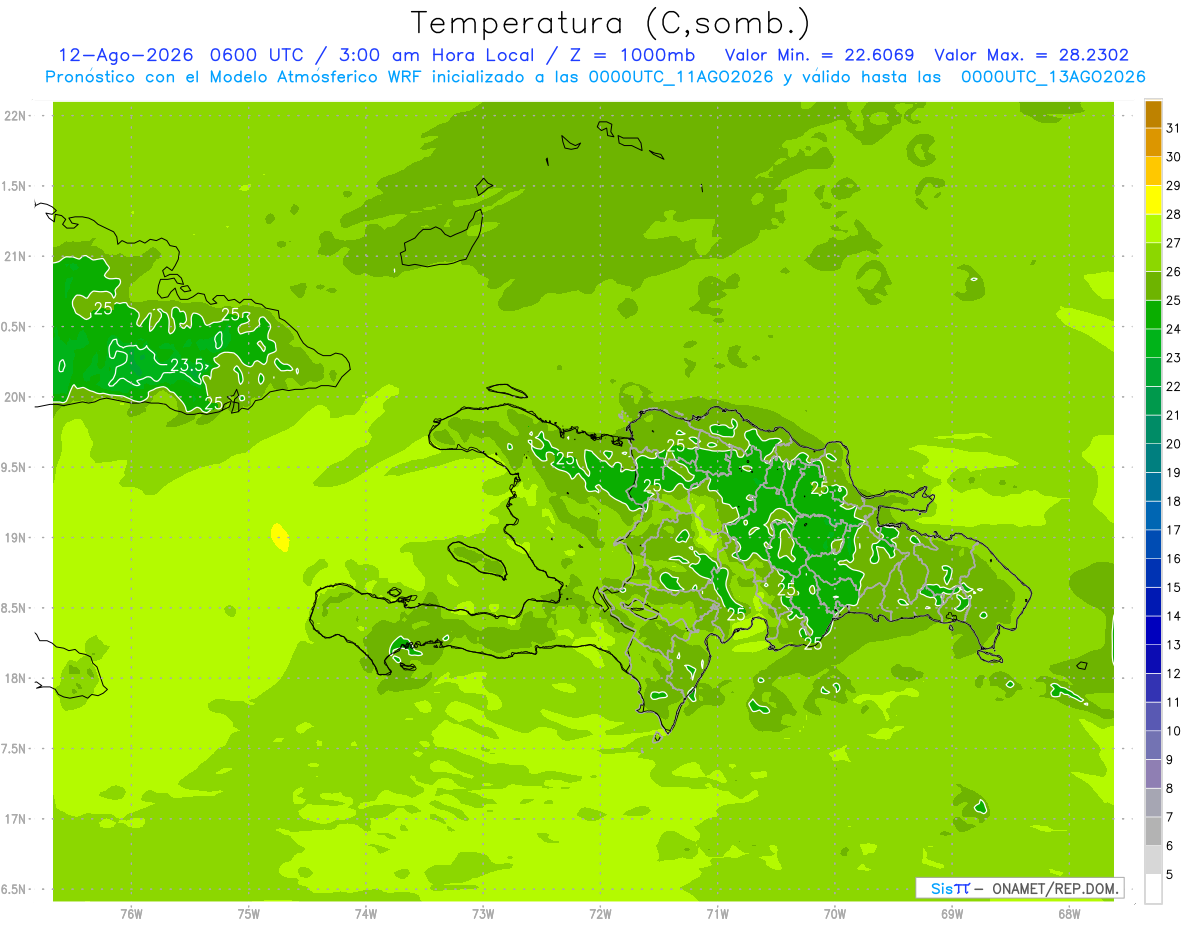Click the '31' value on the color scale
The image size is (1200, 927).
pos(1174,128)
